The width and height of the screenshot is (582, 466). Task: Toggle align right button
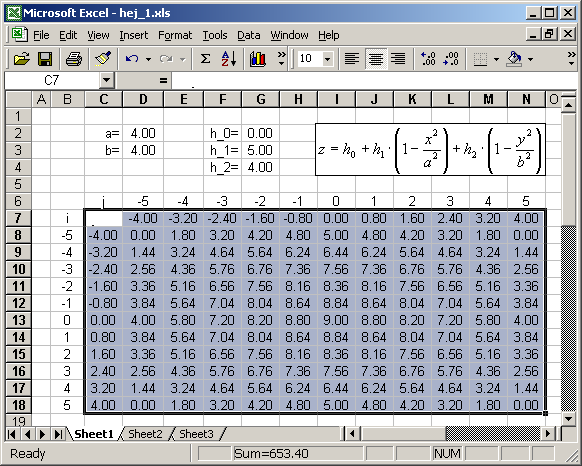point(398,59)
